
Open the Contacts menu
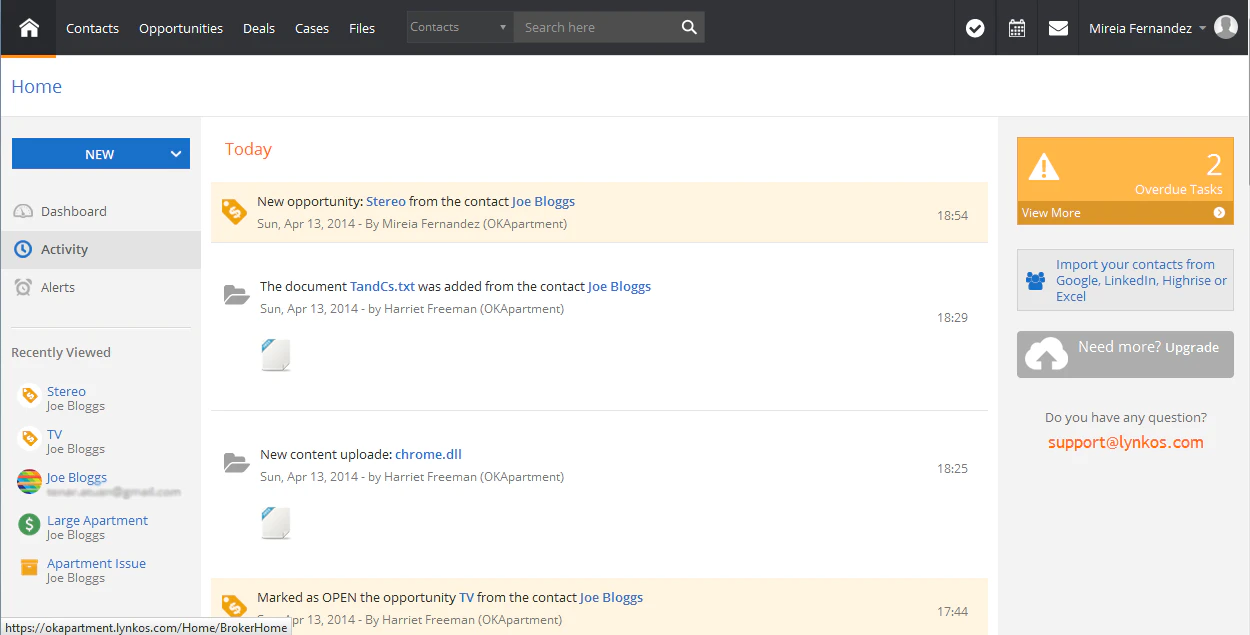click(92, 28)
